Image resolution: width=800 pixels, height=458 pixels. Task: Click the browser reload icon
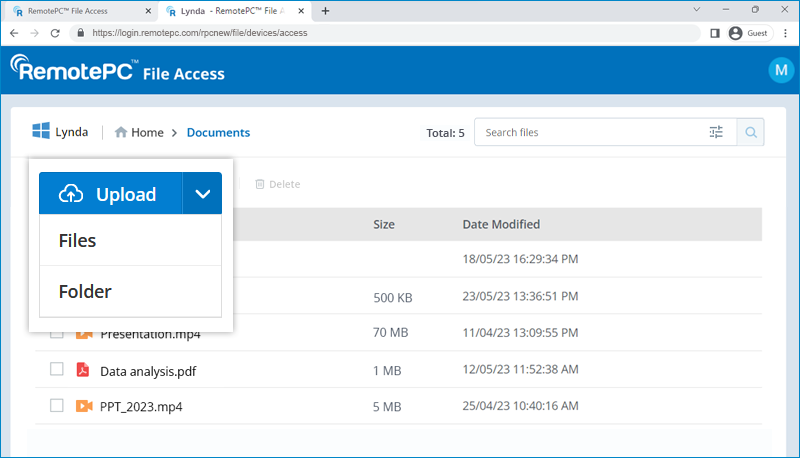point(57,32)
